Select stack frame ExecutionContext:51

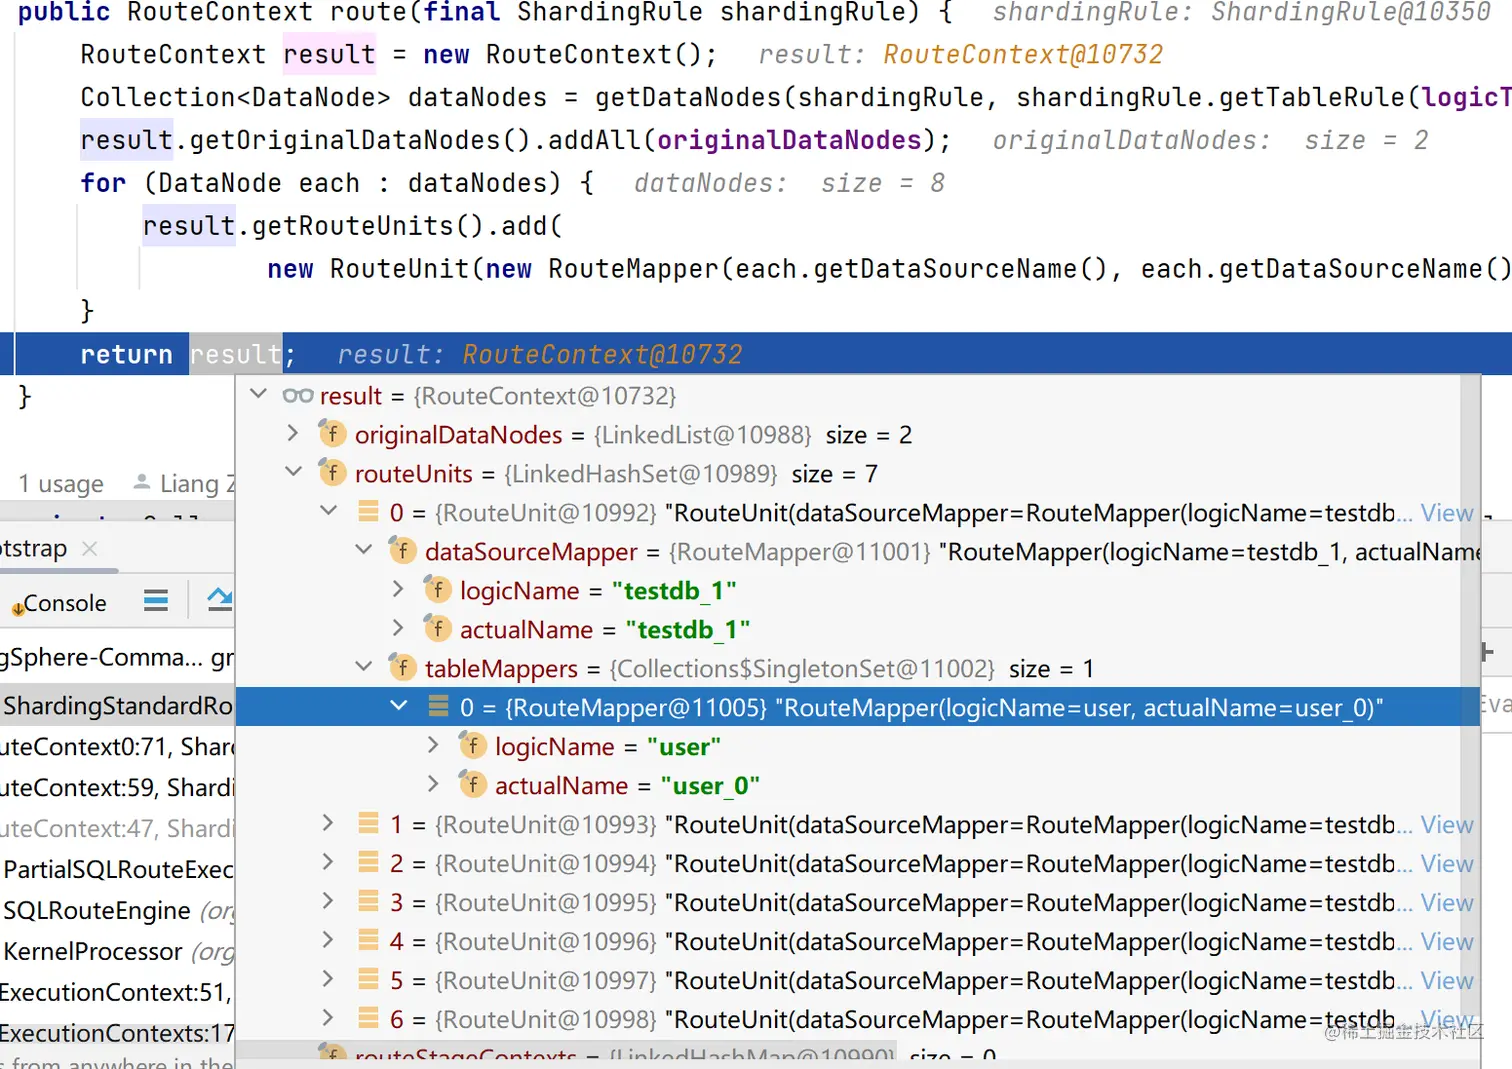tap(117, 993)
